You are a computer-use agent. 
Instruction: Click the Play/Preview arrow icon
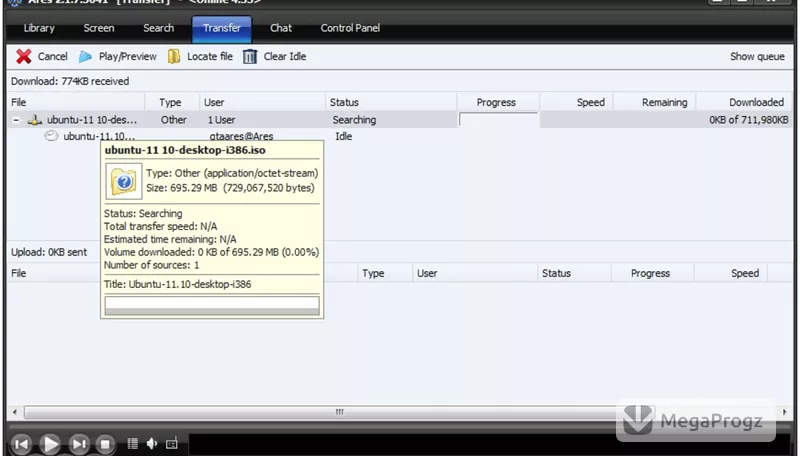click(x=85, y=57)
